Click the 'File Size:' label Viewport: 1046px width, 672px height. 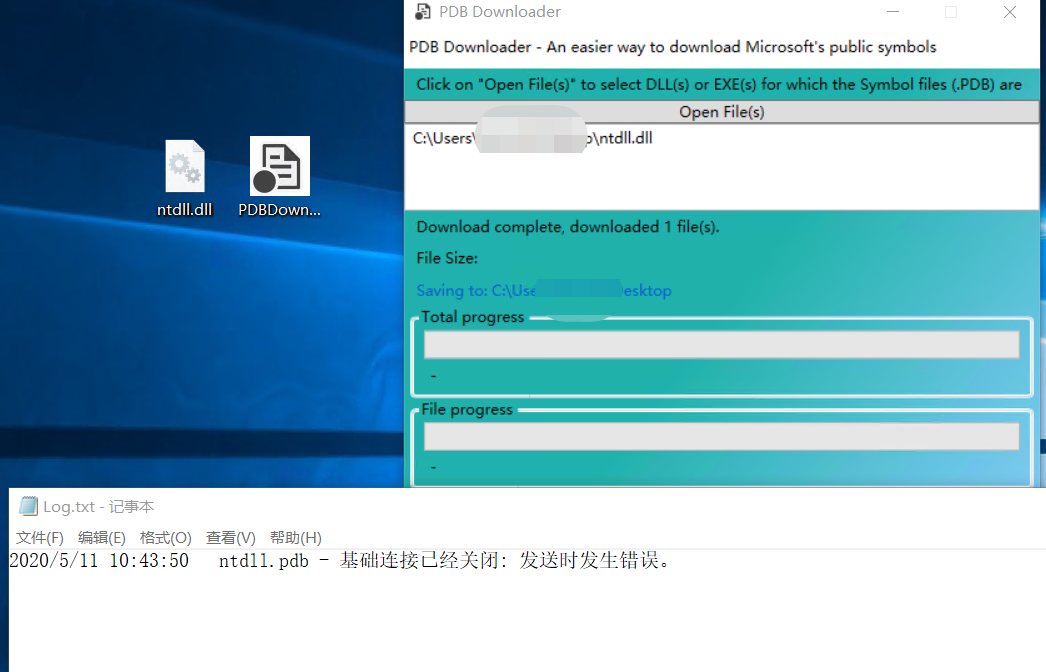[447, 258]
